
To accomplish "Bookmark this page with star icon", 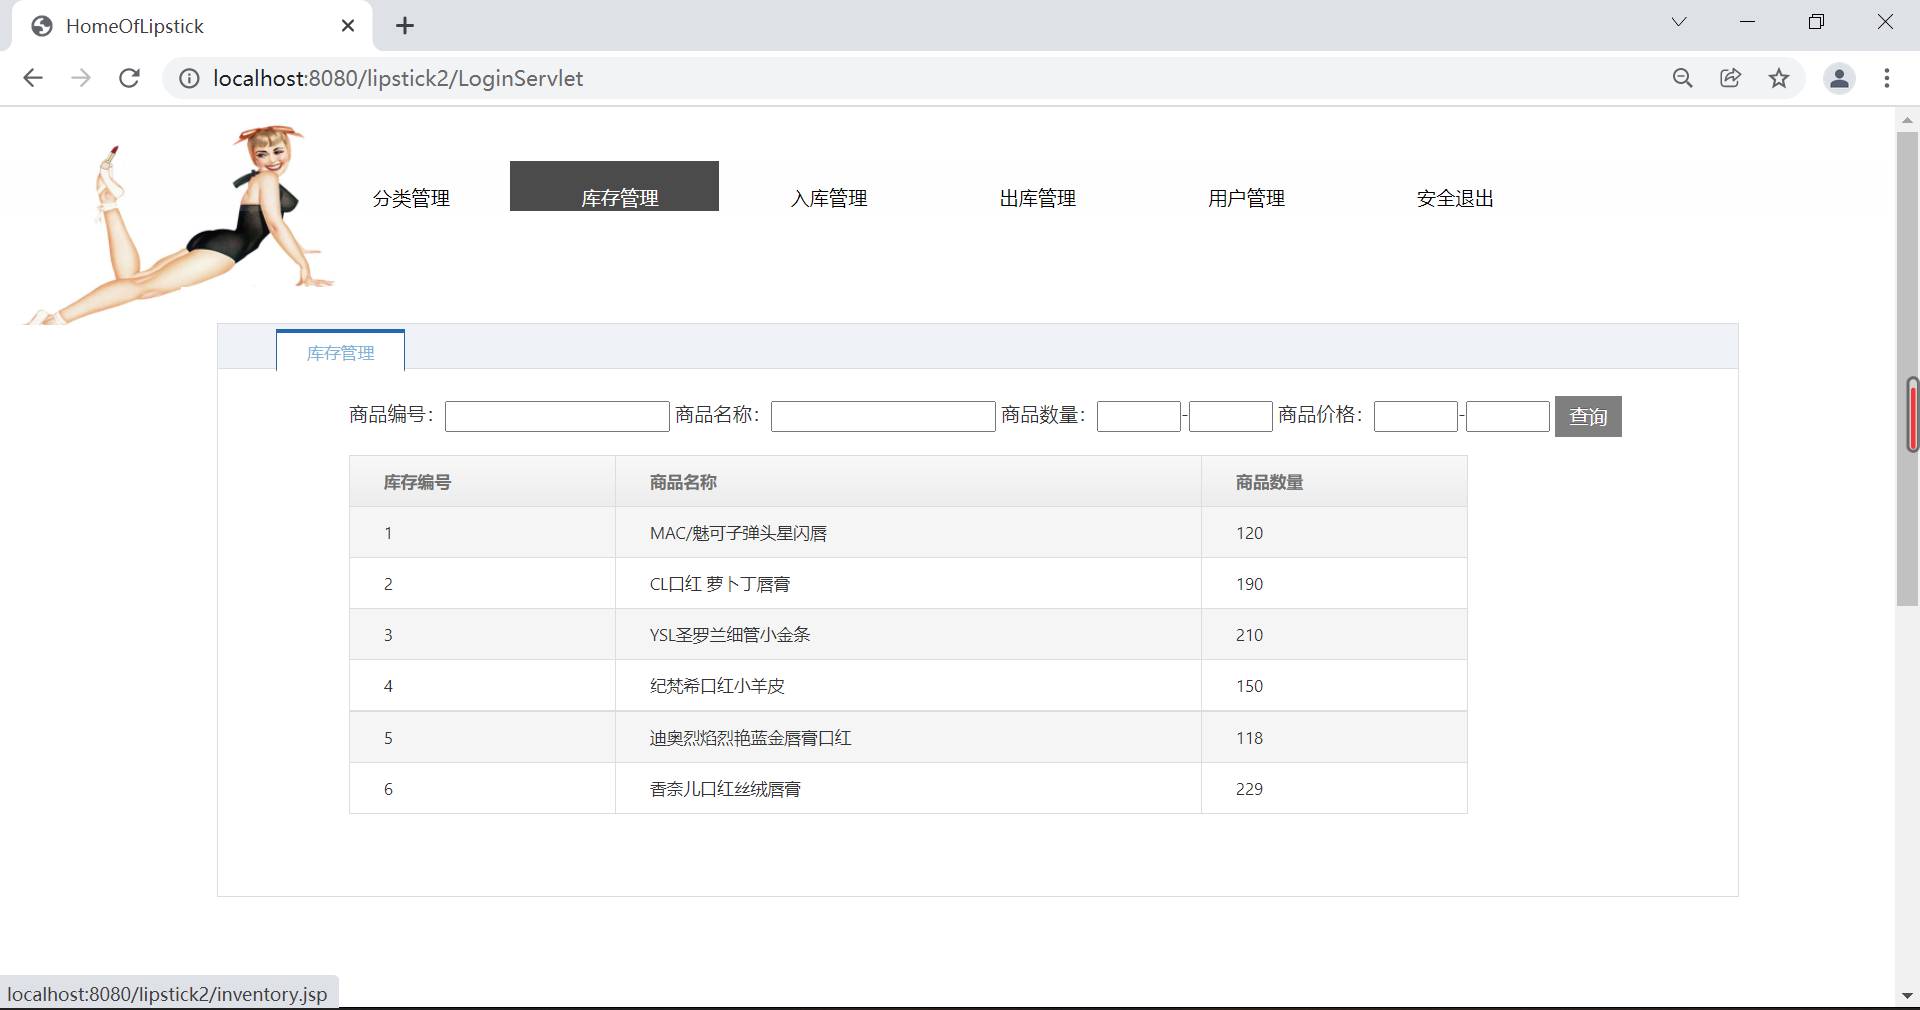I will click(x=1779, y=78).
